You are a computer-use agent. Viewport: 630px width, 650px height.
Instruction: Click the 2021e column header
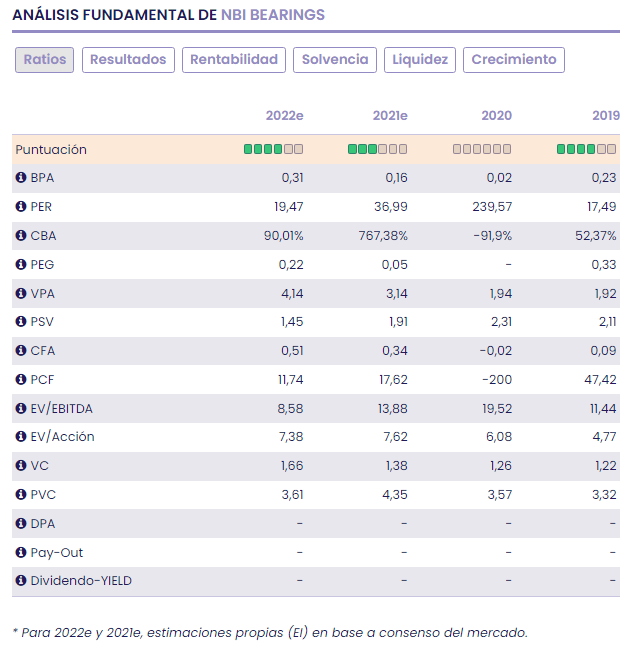point(390,116)
